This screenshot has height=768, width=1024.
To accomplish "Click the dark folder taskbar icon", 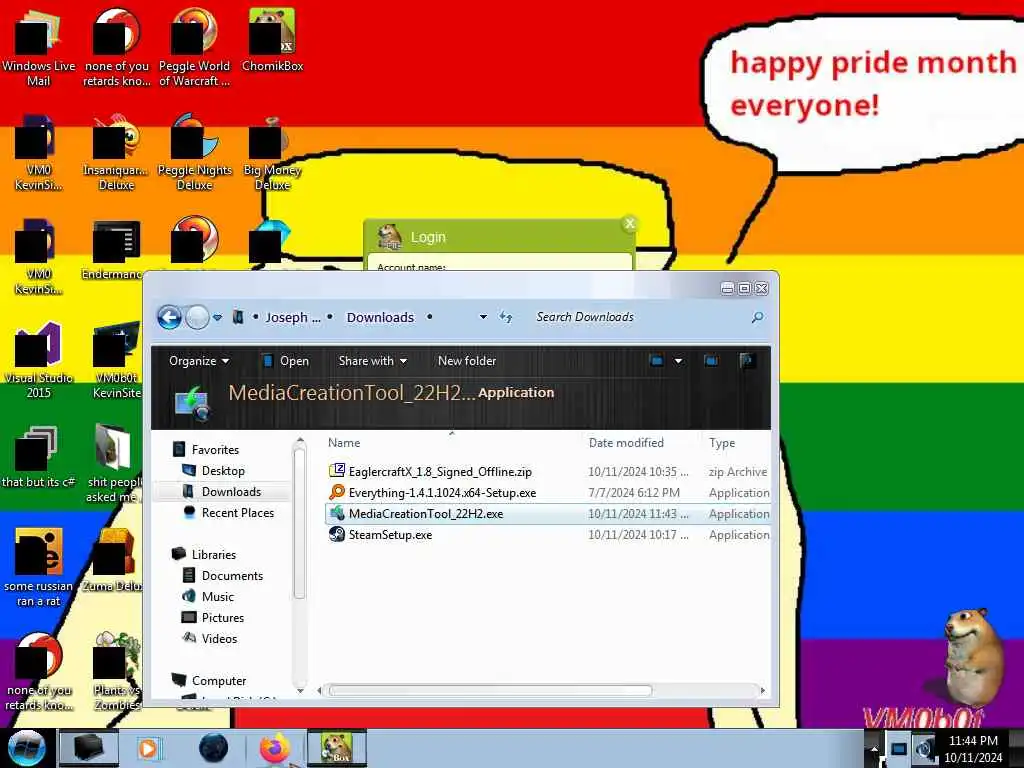I will coord(89,749).
